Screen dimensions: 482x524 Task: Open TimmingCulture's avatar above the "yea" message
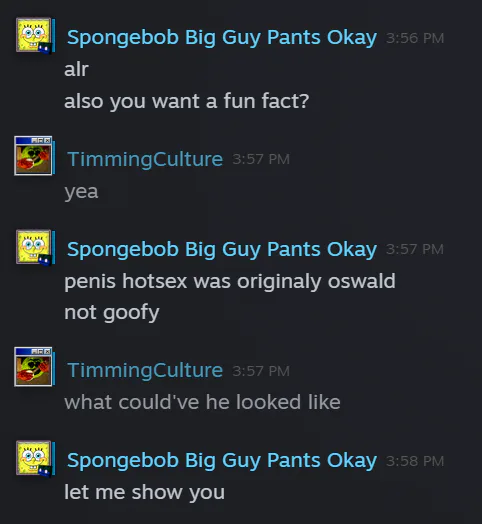[x=33, y=155]
